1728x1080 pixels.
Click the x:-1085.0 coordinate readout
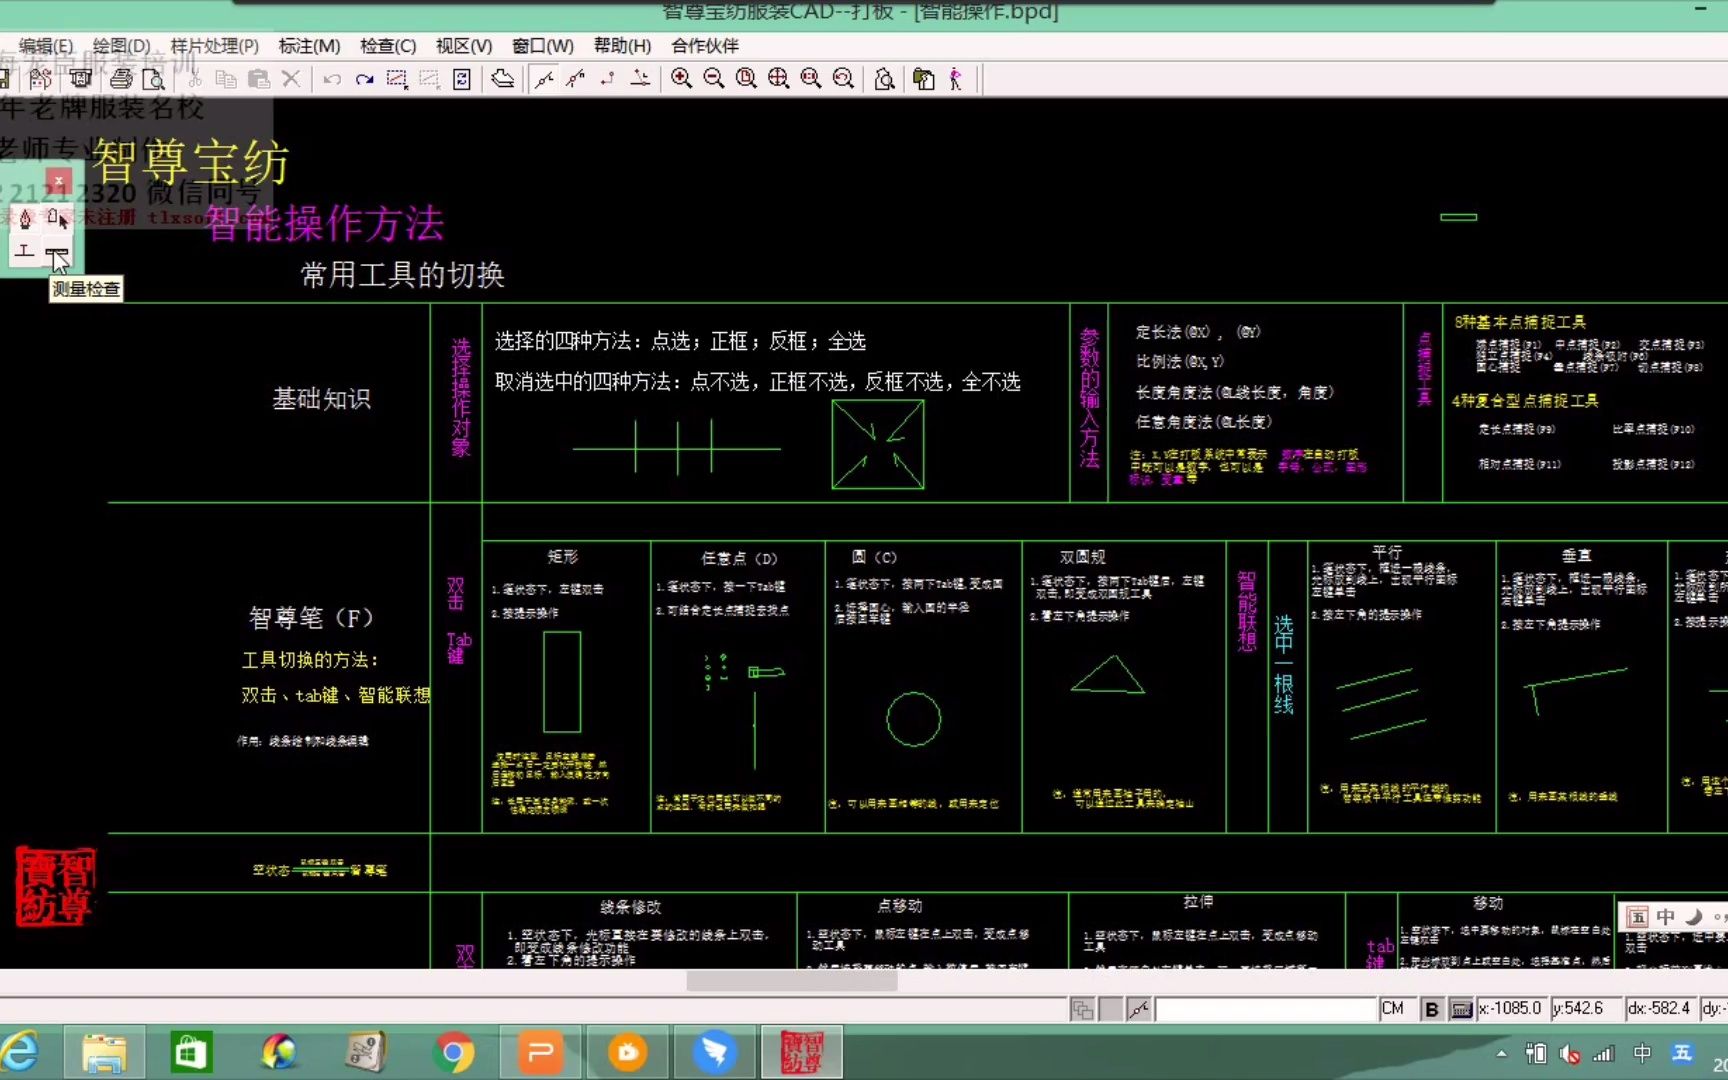(x=1511, y=1009)
